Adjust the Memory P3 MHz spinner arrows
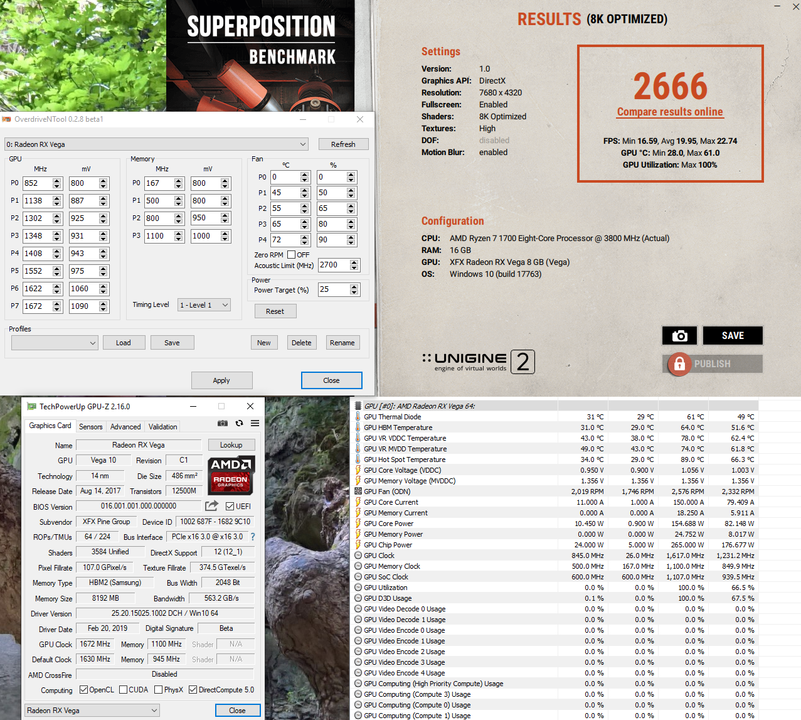801x720 pixels. (x=178, y=236)
